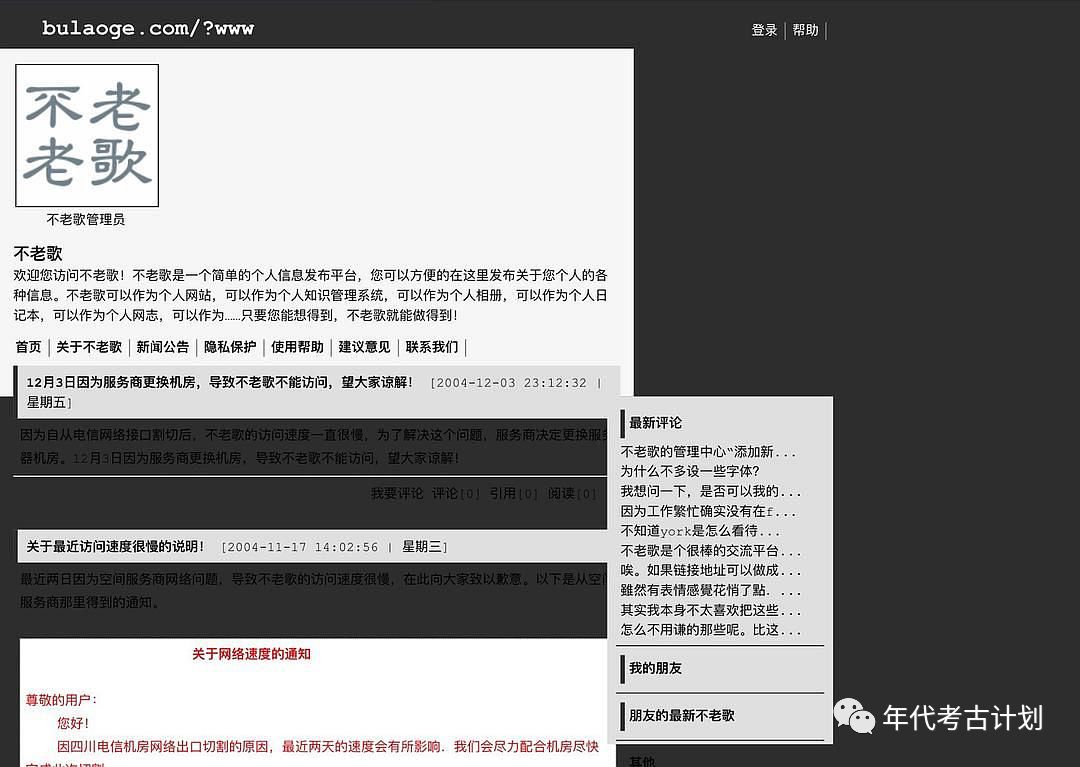Click comment 不老歌是个很棒的交流平台
The image size is (1080, 767).
tap(710, 550)
